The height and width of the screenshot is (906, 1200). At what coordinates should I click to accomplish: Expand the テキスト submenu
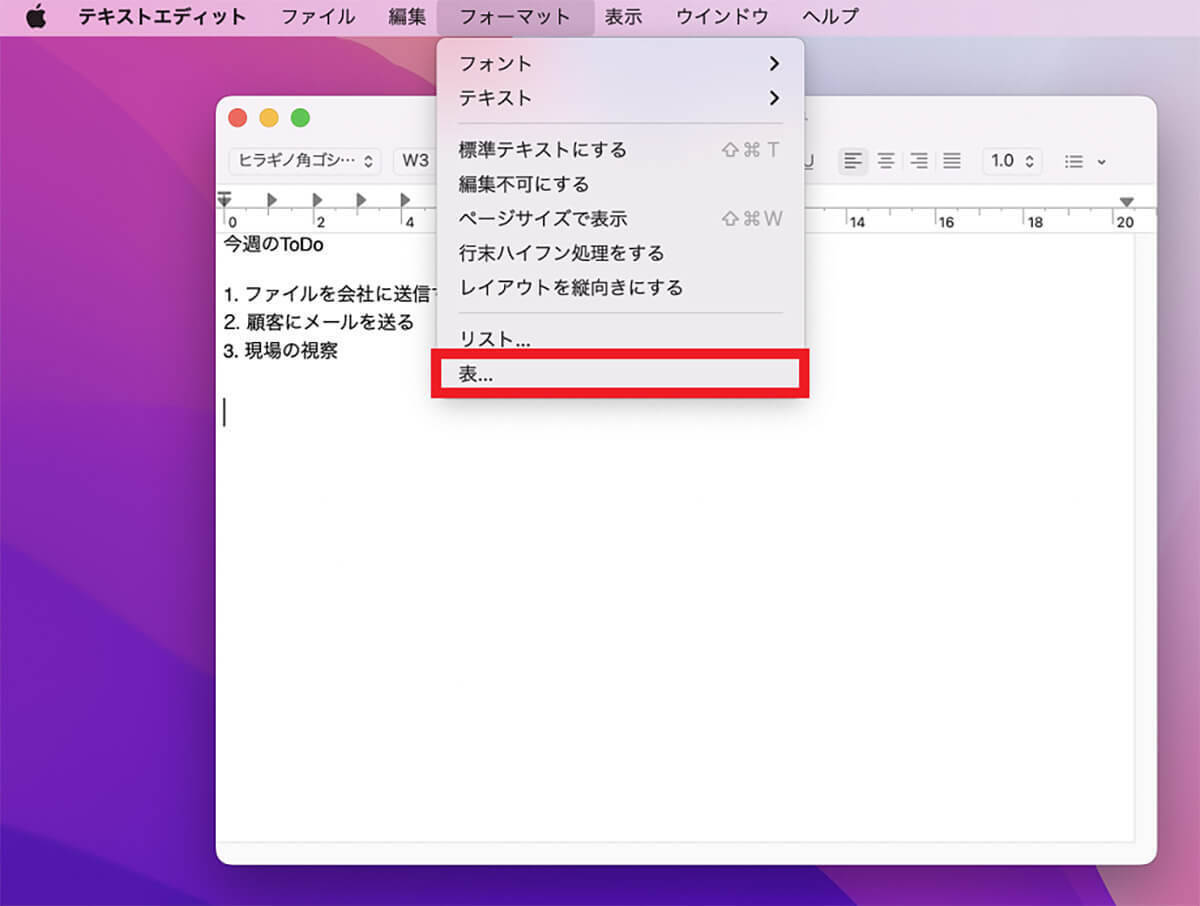619,98
